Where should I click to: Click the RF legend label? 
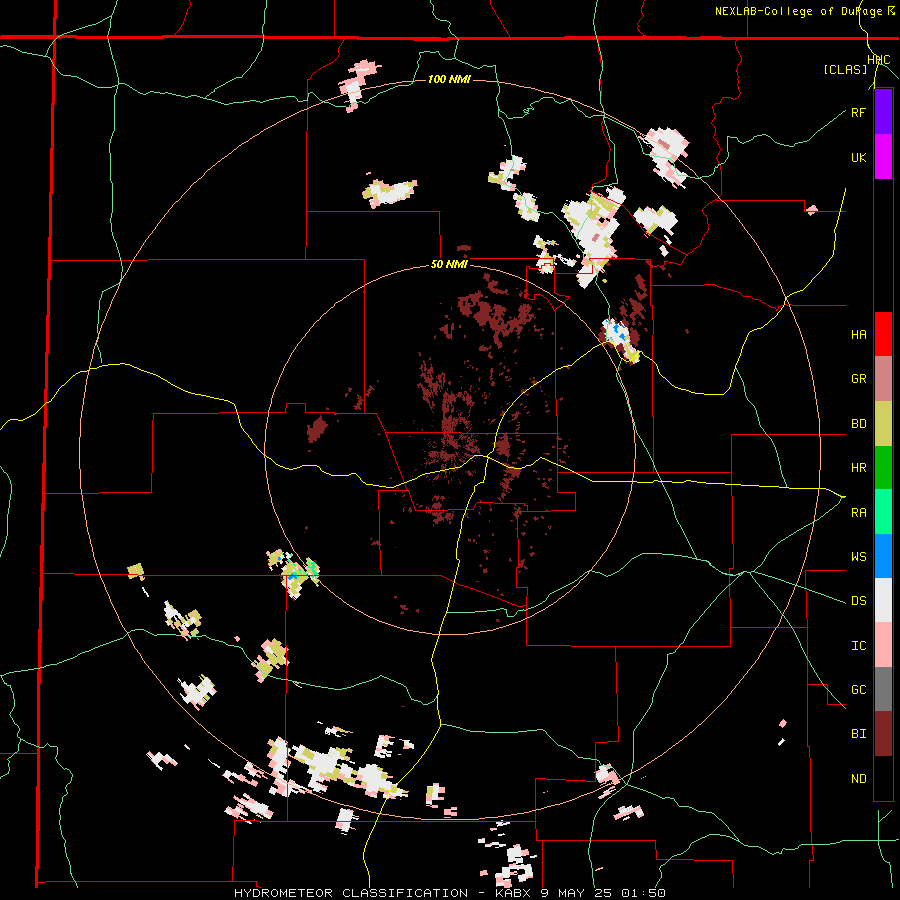pyautogui.click(x=858, y=112)
